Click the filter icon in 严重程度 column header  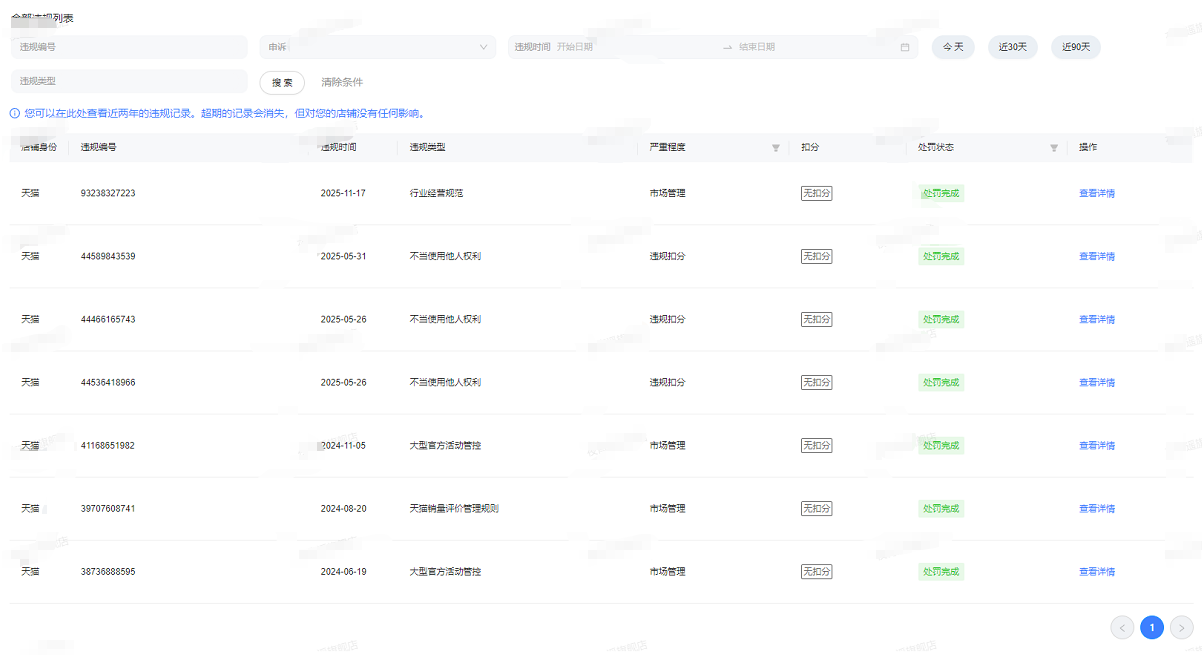click(x=775, y=148)
